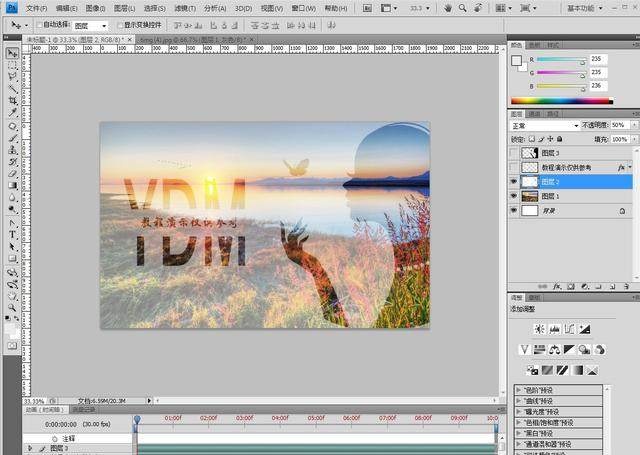Click the Zoom magnifier in the top bar
The image size is (640, 455).
[461, 8]
